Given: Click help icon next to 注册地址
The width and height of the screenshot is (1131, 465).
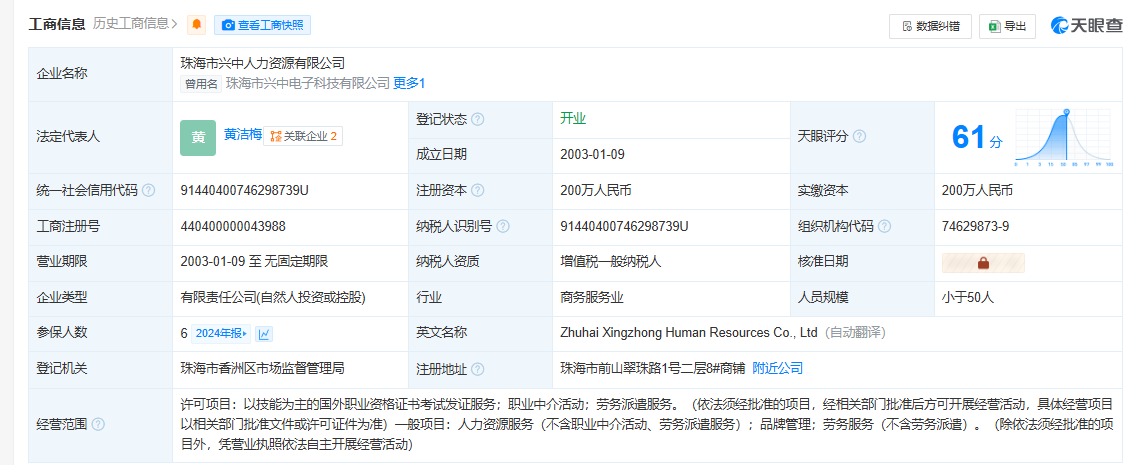Looking at the screenshot, I should coord(478,369).
